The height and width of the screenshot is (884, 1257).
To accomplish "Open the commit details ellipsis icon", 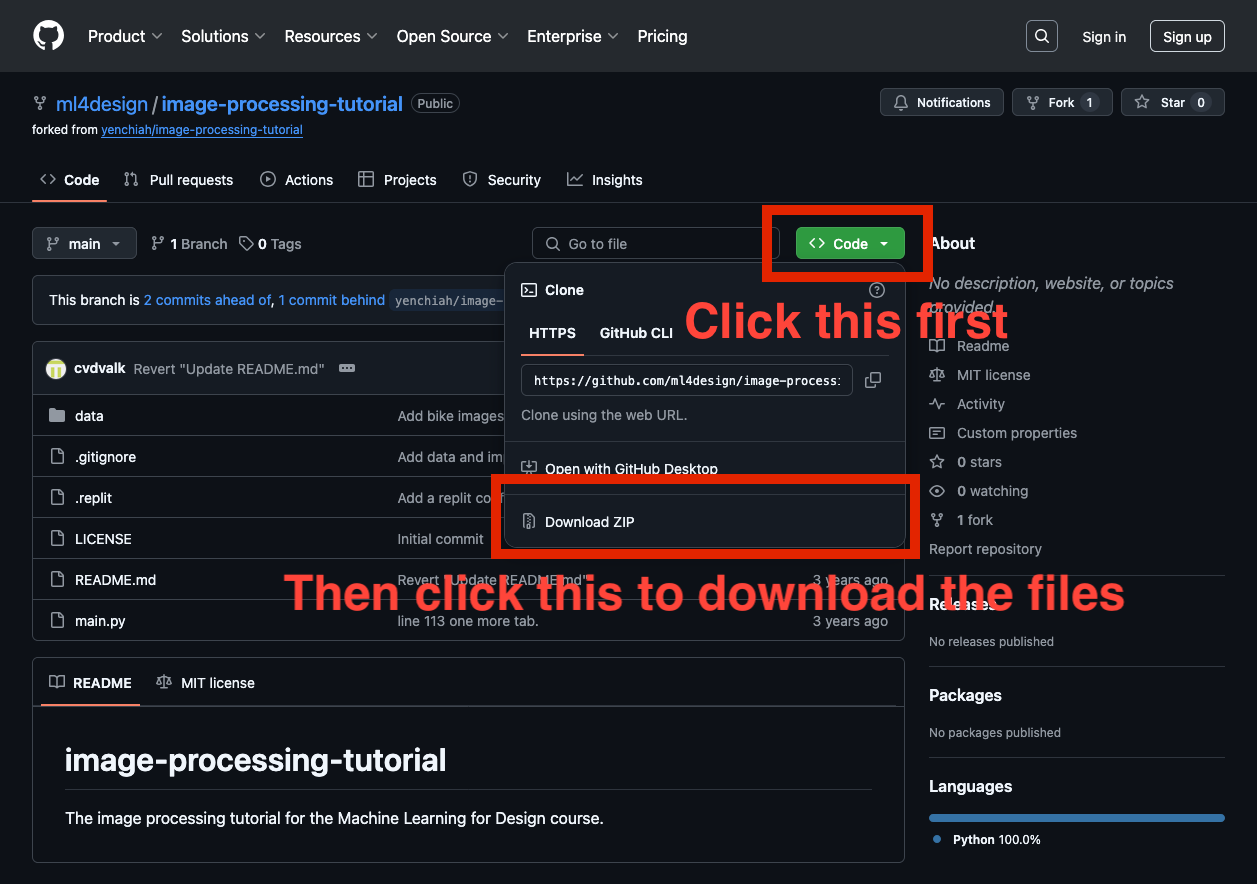I will coord(347,368).
